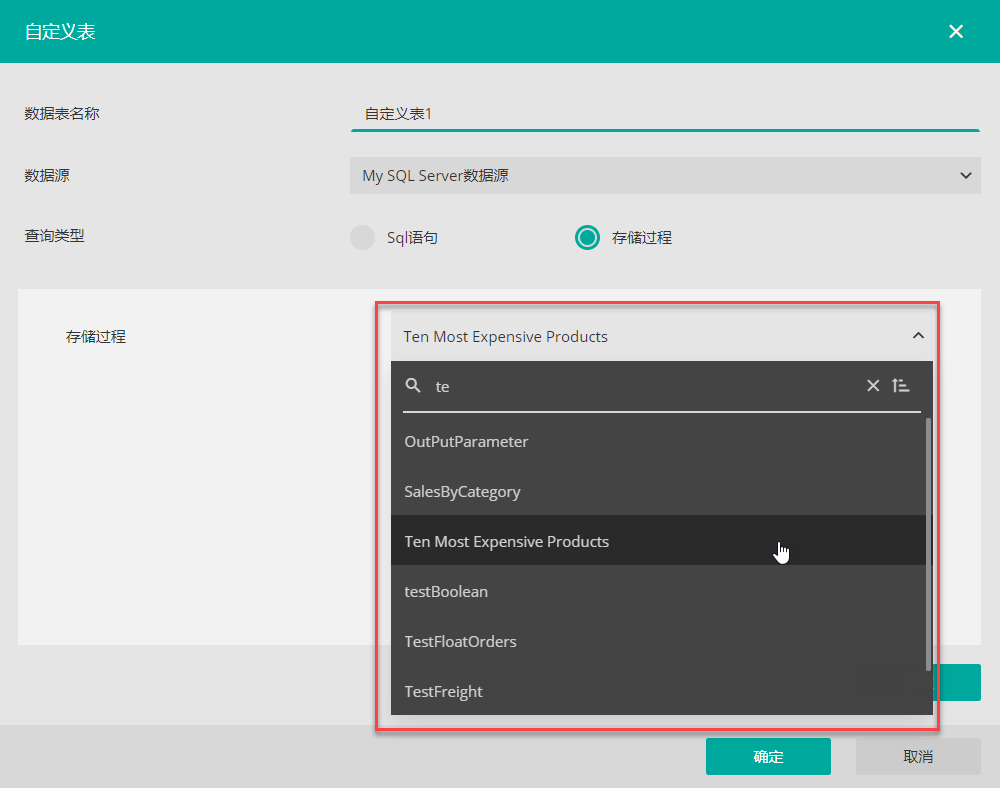Choose SalesByCategory from the list
1000x788 pixels.
pyautogui.click(x=462, y=491)
